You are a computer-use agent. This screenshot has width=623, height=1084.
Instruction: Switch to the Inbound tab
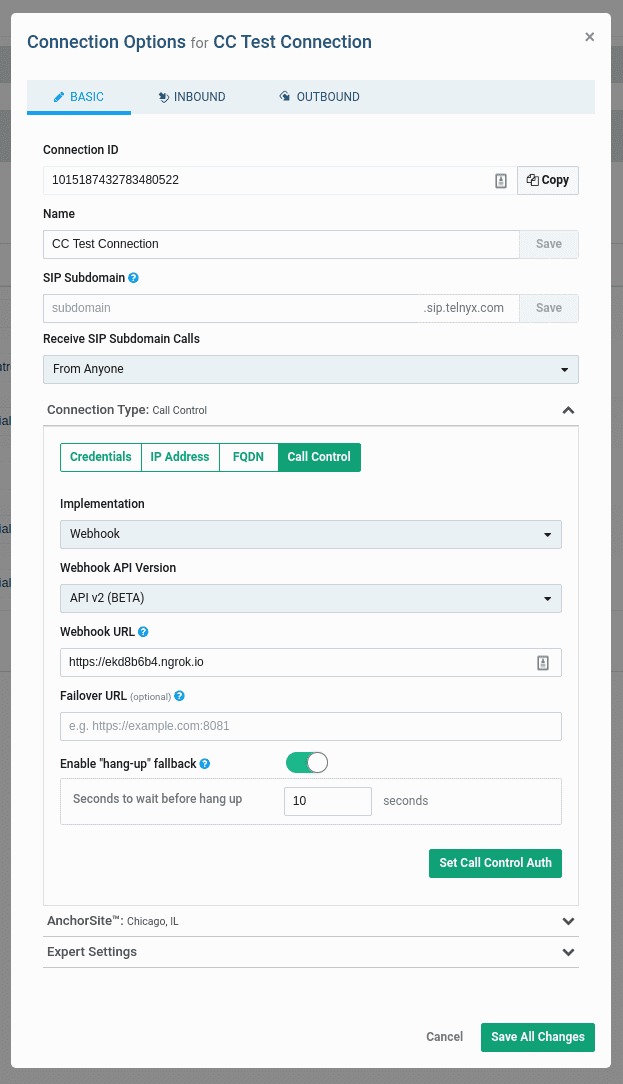click(x=192, y=97)
